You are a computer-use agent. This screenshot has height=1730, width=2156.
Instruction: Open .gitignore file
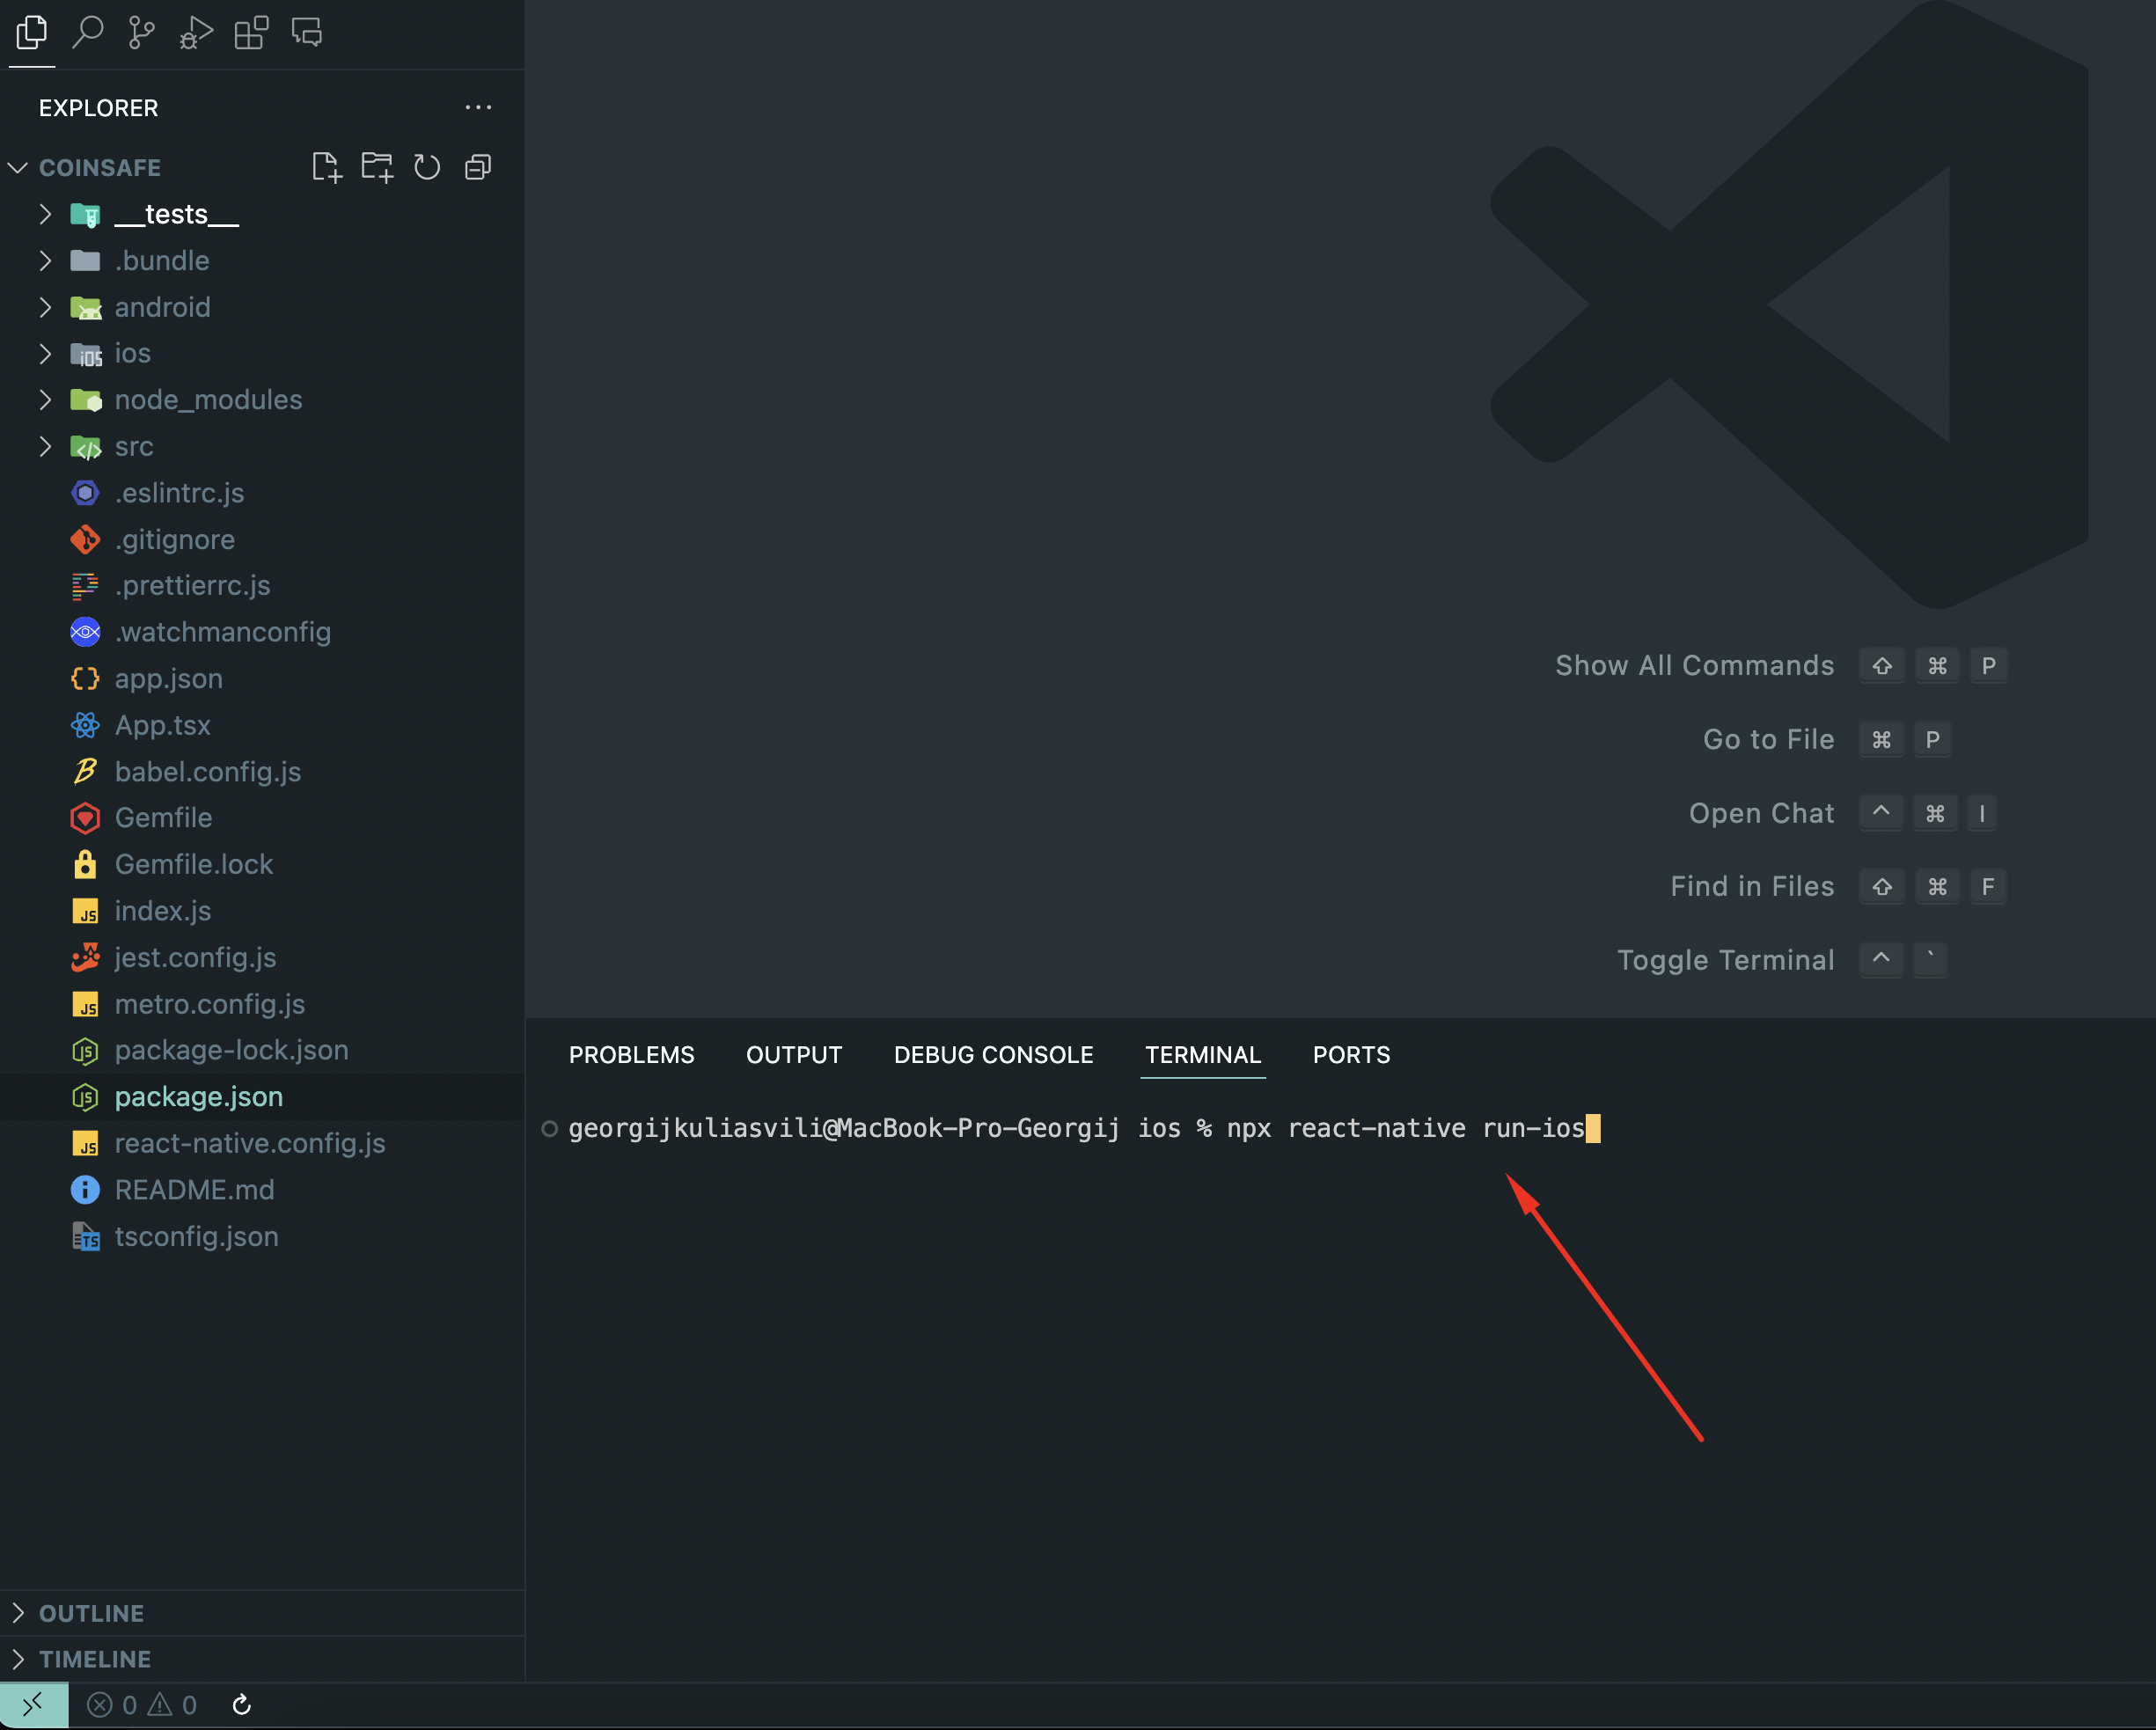pyautogui.click(x=262, y=539)
